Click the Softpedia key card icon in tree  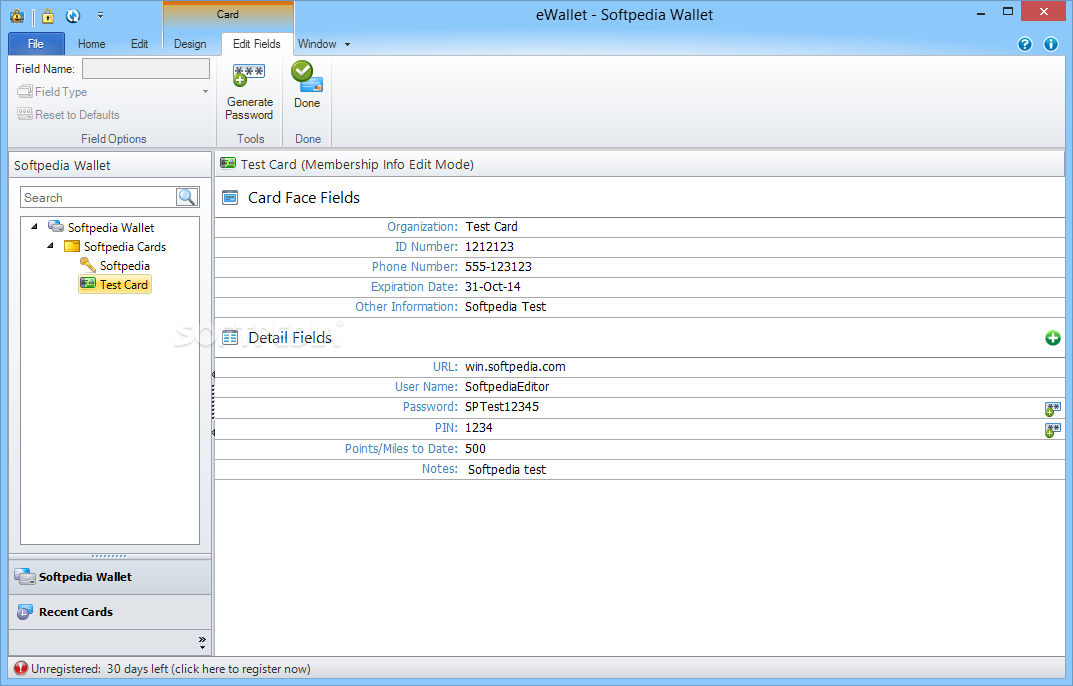pos(88,265)
